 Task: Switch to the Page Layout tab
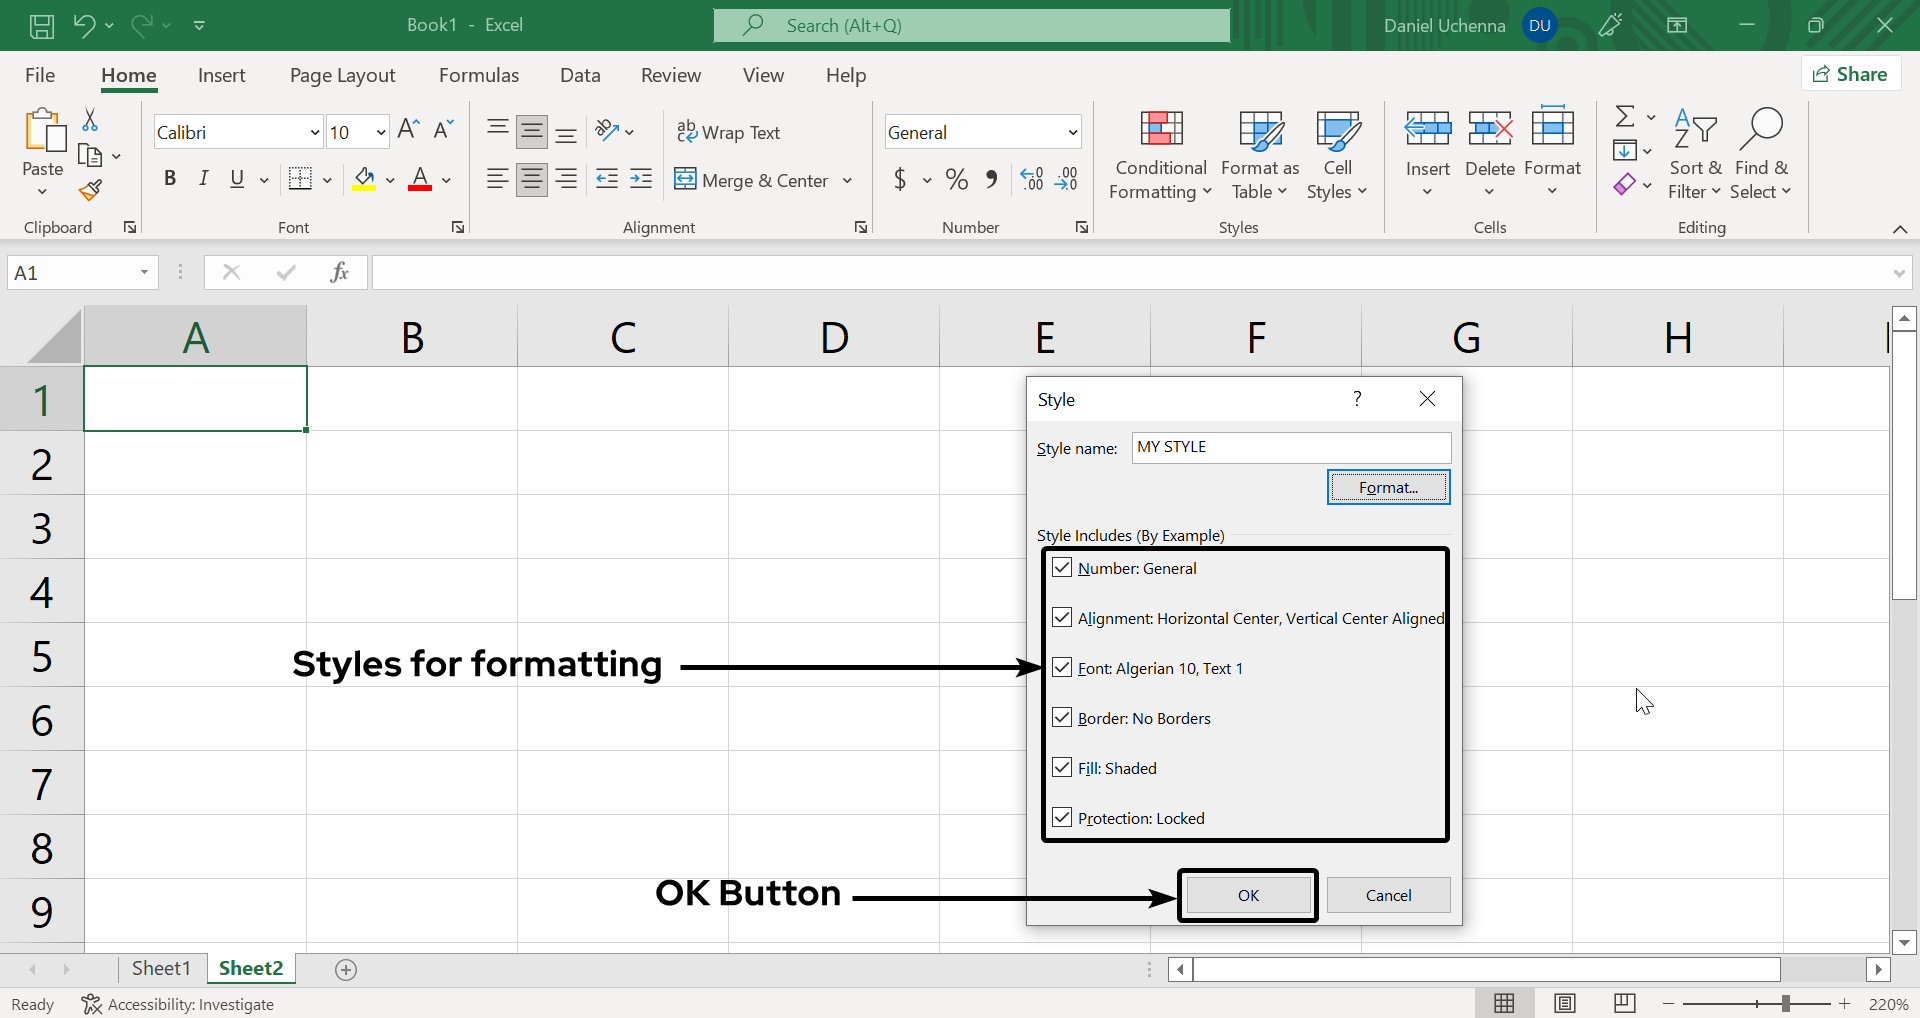(x=342, y=76)
